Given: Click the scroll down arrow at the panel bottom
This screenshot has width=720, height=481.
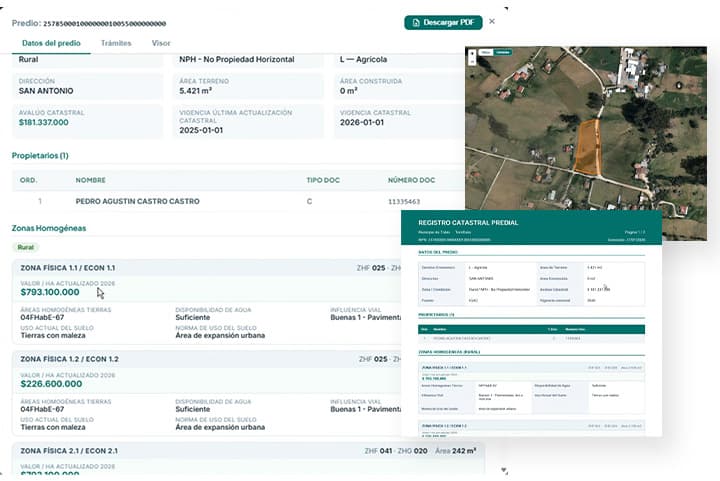Looking at the screenshot, I should click(504, 470).
